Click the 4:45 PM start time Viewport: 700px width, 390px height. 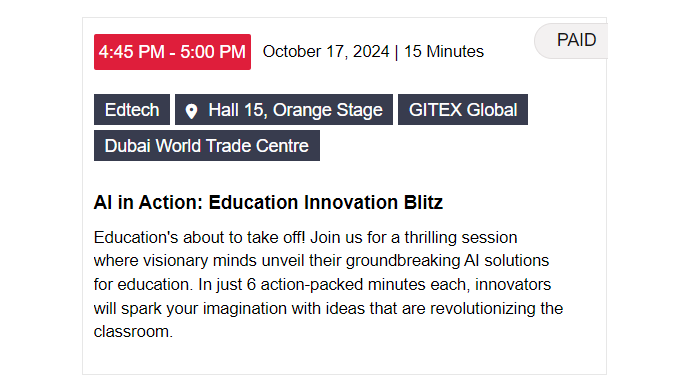click(132, 52)
